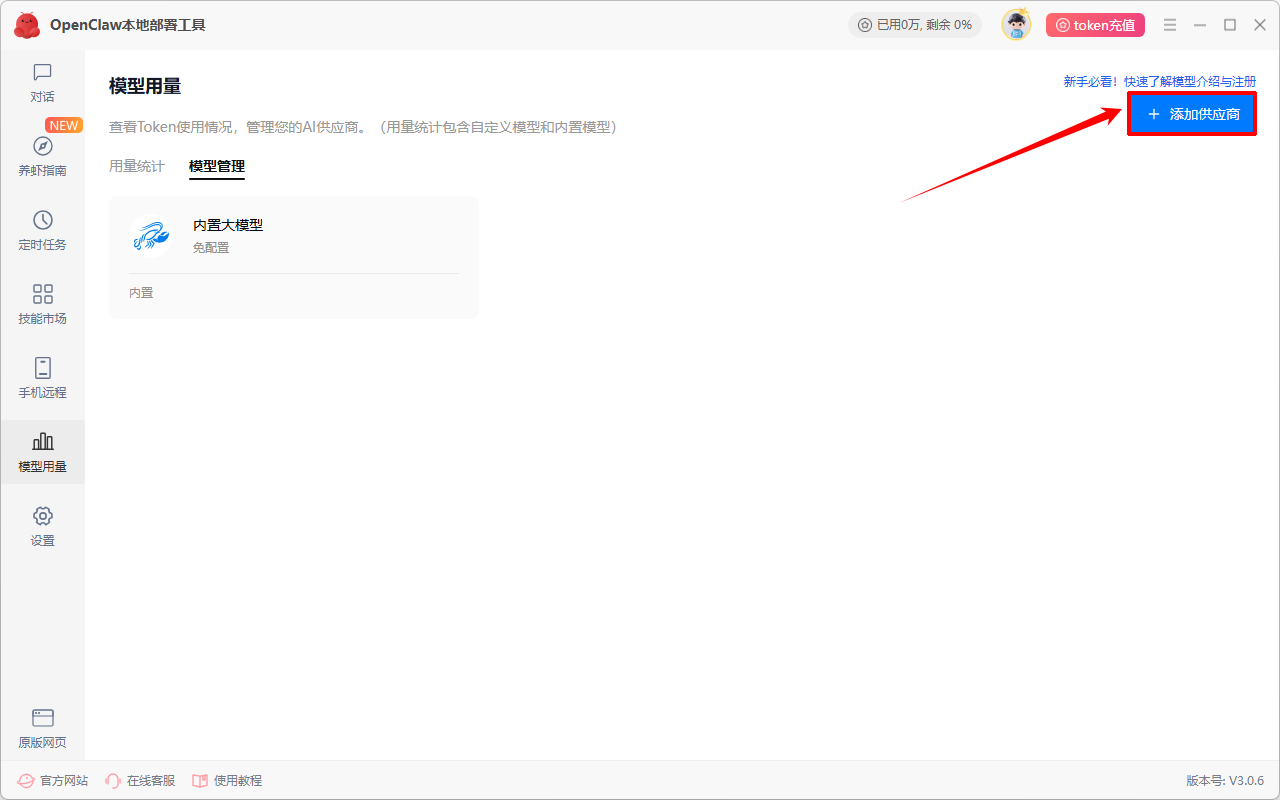Screen dimensions: 1280x800
Task: Open the hamburger menu in title bar
Action: [x=1170, y=25]
